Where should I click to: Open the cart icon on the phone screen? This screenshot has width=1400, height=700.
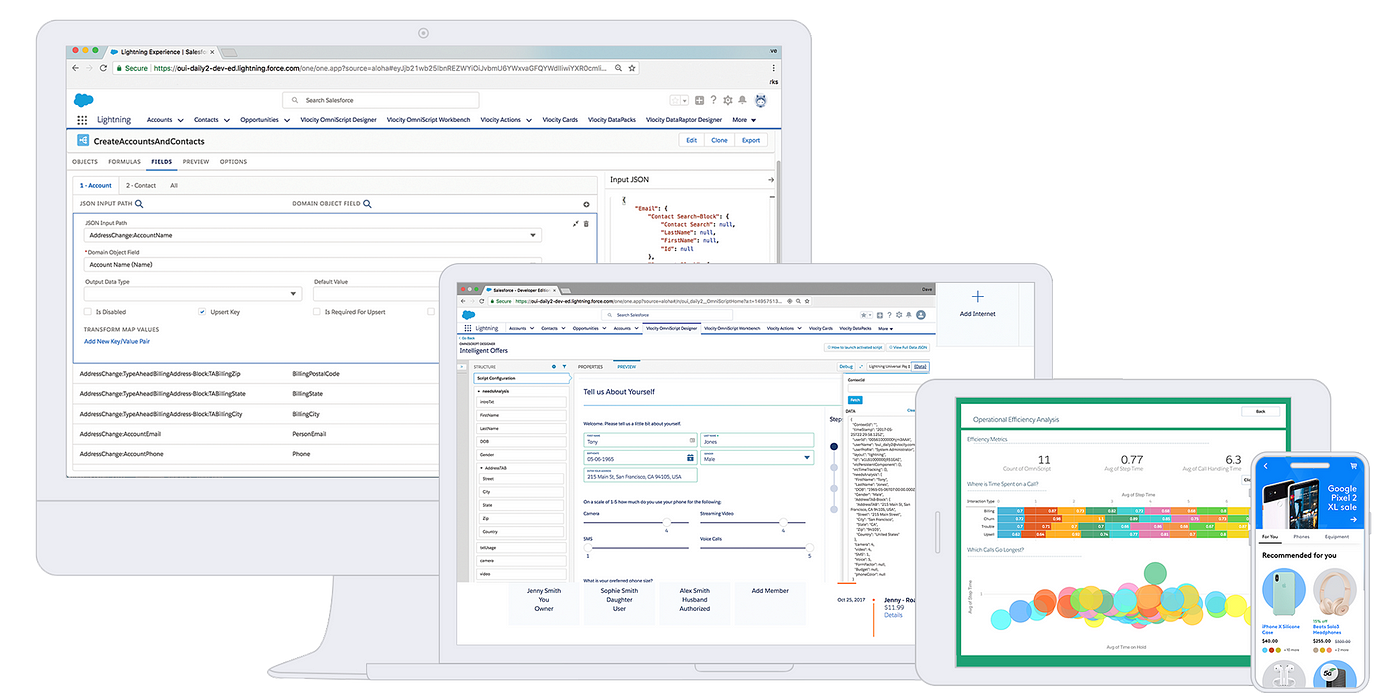[1355, 466]
